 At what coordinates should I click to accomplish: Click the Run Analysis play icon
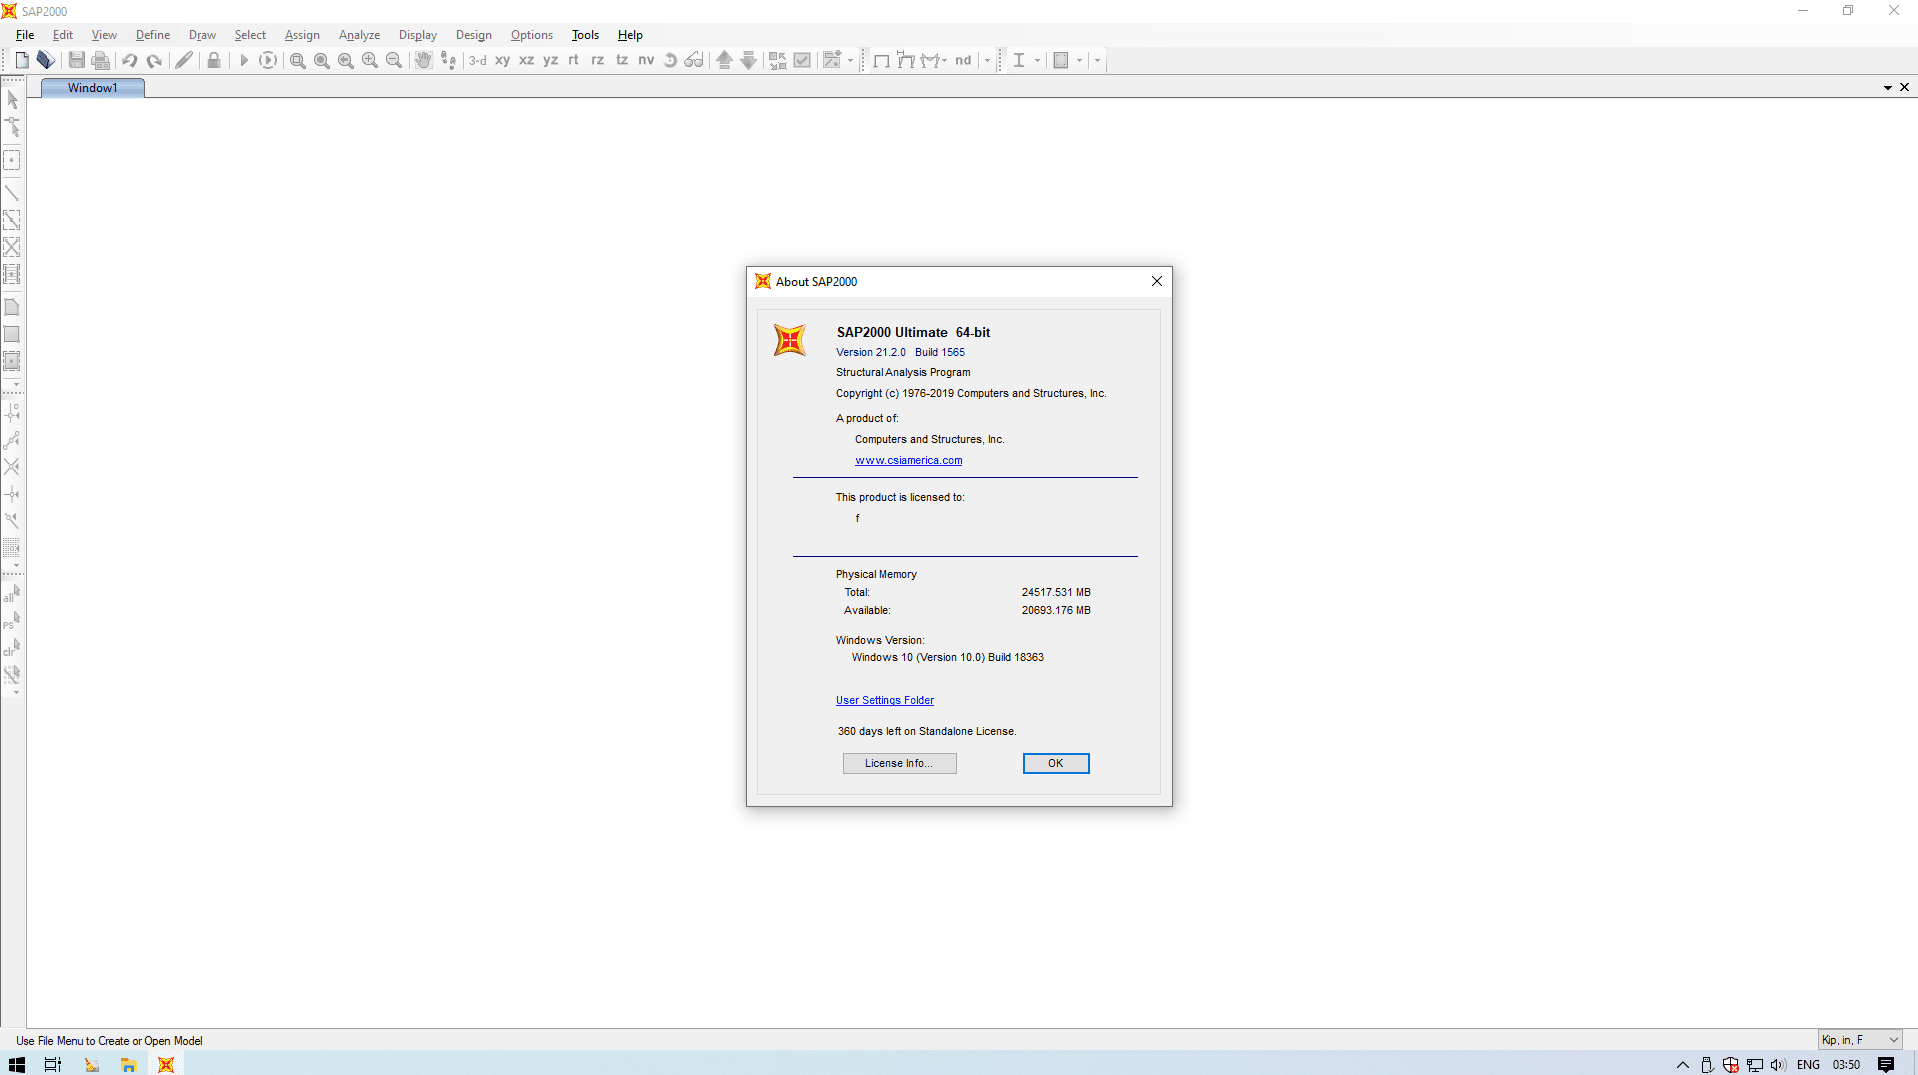click(243, 60)
